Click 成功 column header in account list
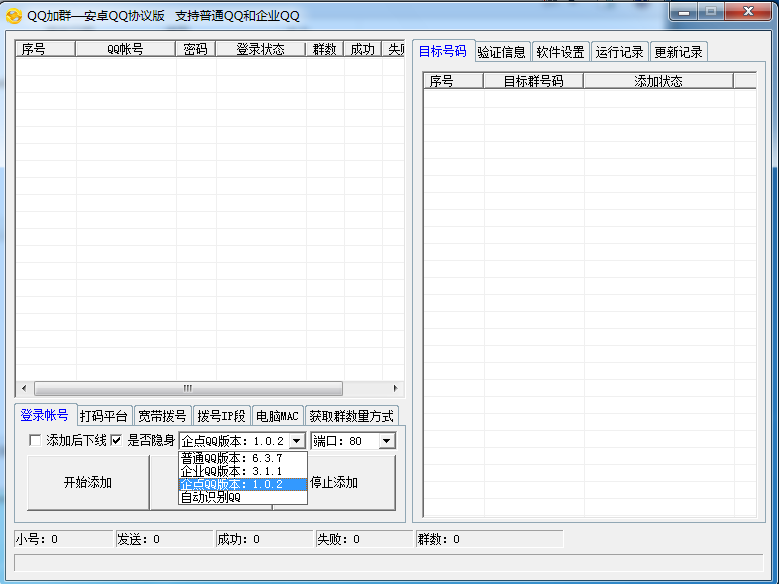 tap(363, 49)
